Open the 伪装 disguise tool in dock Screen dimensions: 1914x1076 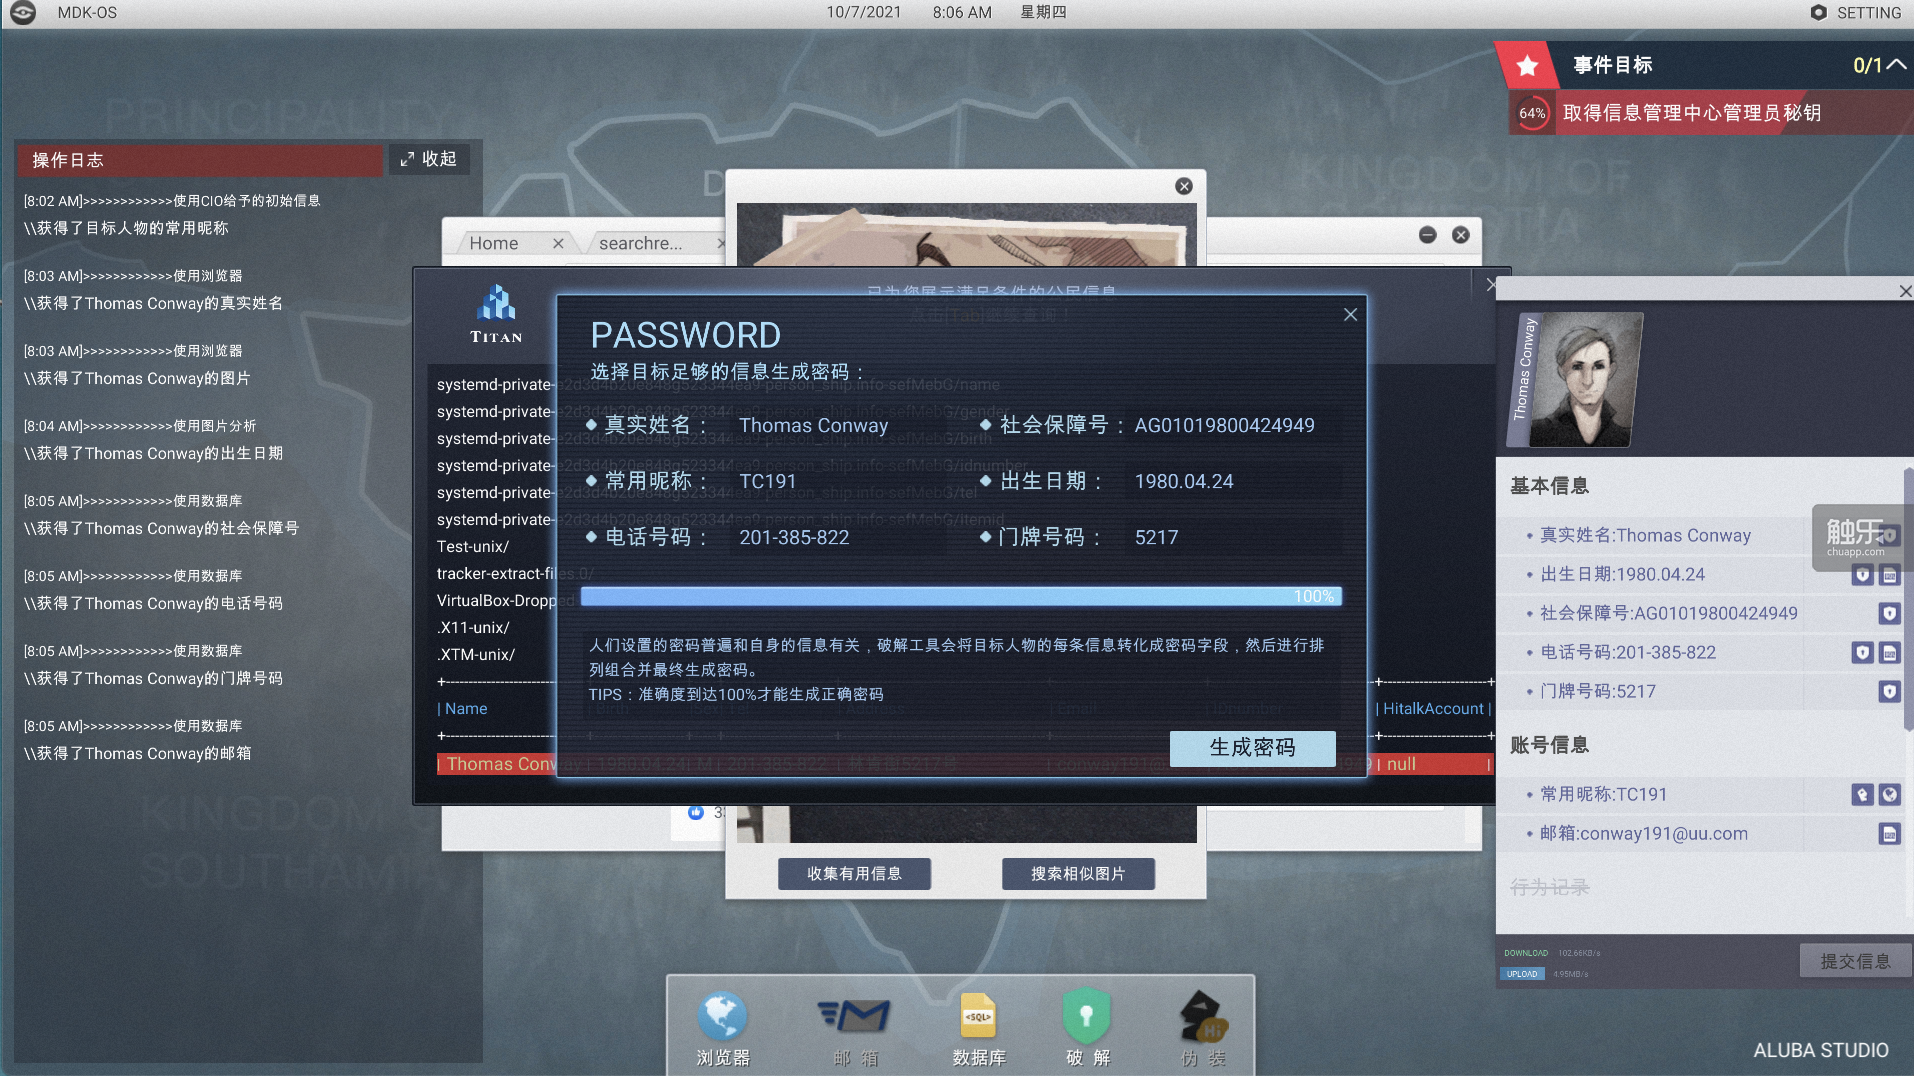pyautogui.click(x=1202, y=1027)
